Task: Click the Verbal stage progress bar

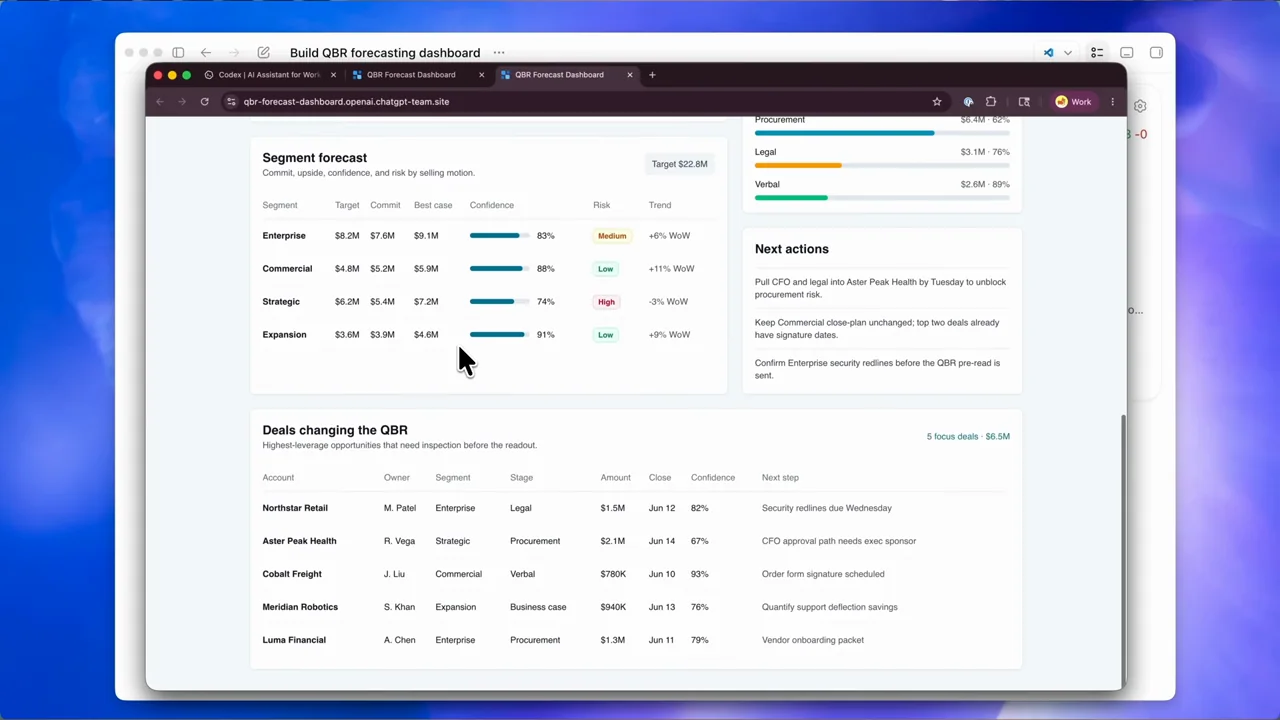Action: [882, 198]
